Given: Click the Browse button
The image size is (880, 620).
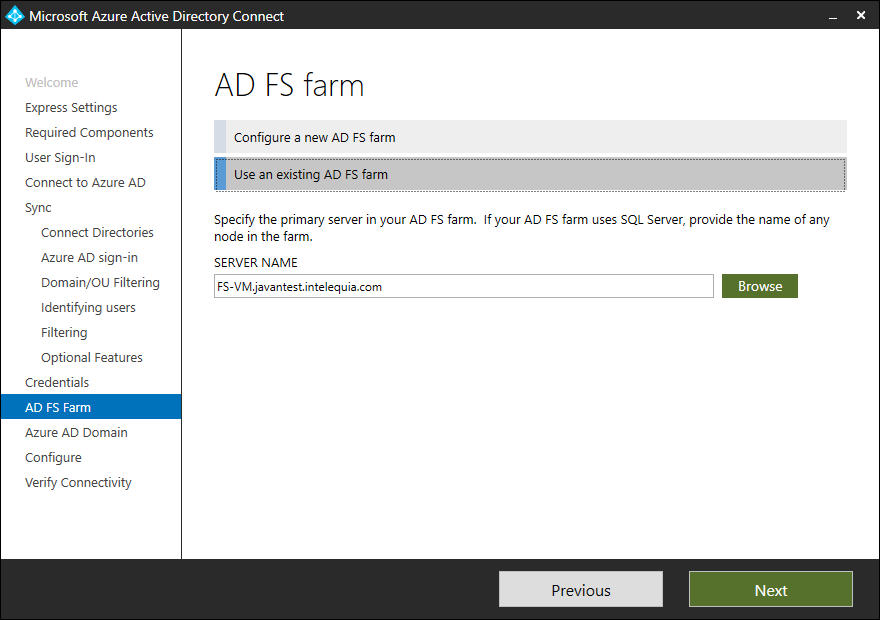Looking at the screenshot, I should pyautogui.click(x=759, y=285).
